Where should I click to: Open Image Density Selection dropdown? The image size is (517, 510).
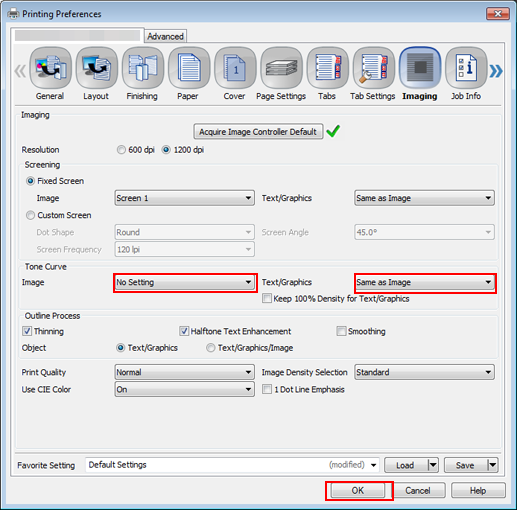[424, 372]
